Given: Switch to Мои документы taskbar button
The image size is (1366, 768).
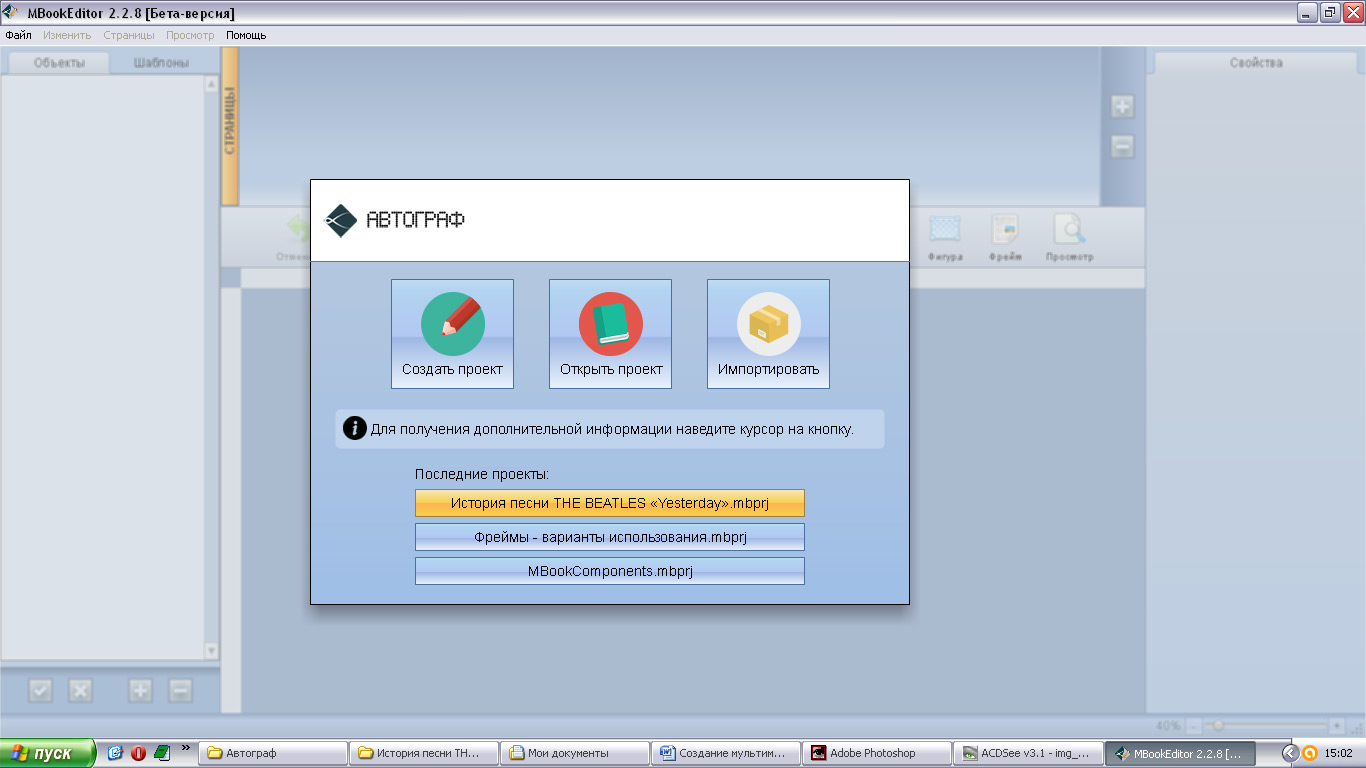Looking at the screenshot, I should coord(576,753).
